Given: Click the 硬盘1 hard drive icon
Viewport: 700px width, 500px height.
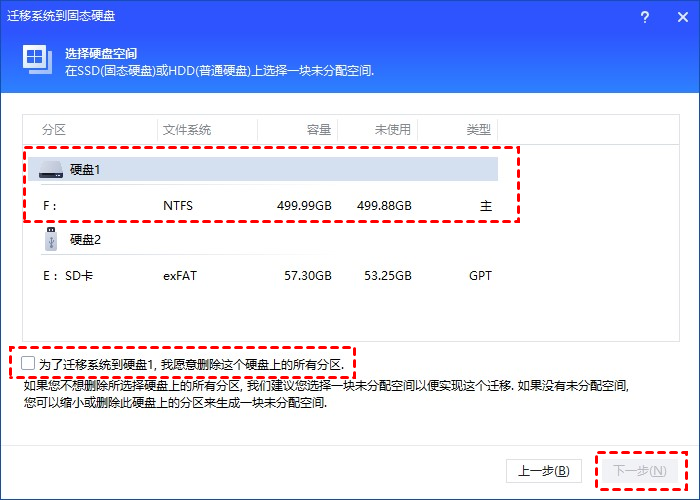Looking at the screenshot, I should [51, 171].
